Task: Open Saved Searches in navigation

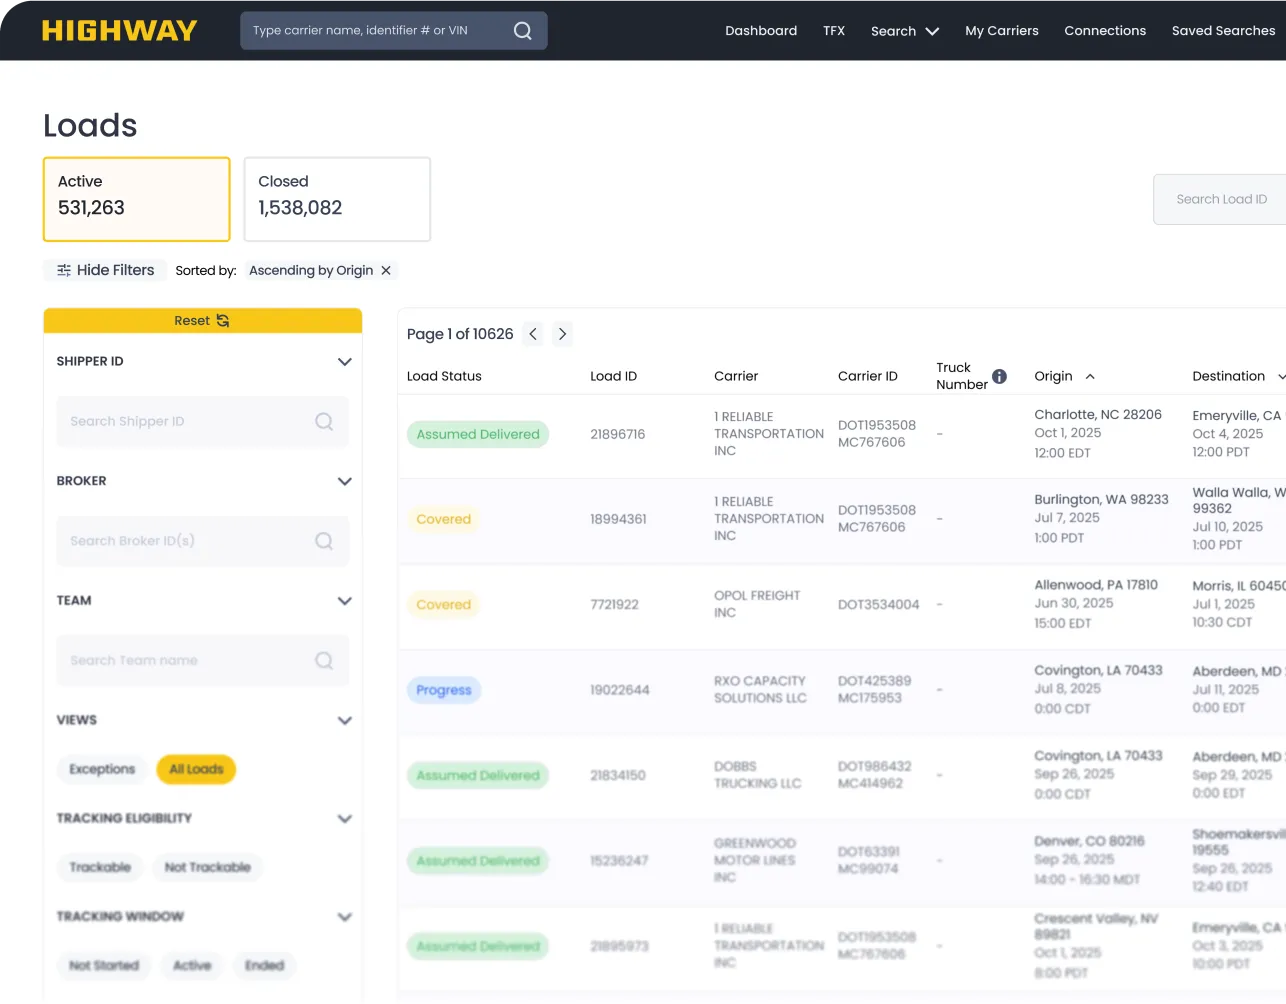Action: coord(1224,31)
